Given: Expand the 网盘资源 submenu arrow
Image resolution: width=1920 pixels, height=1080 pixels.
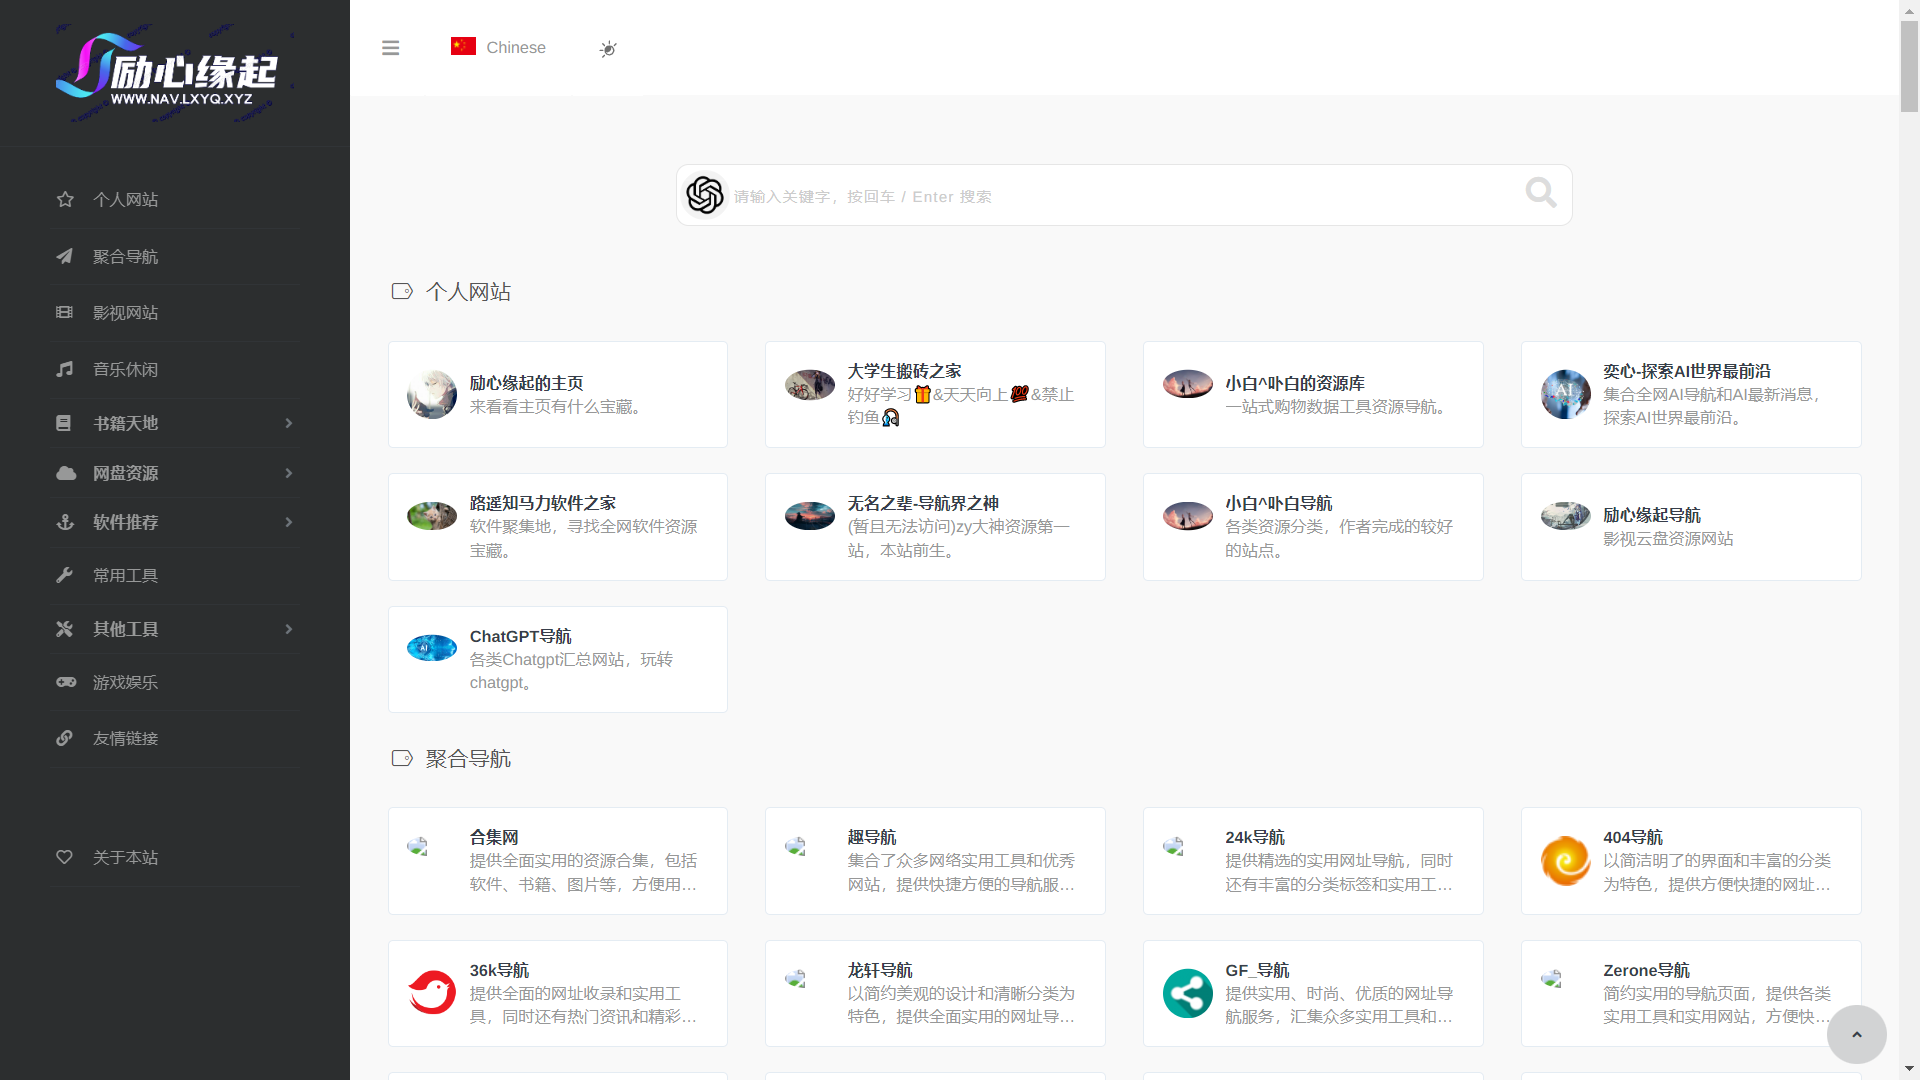Looking at the screenshot, I should click(289, 473).
